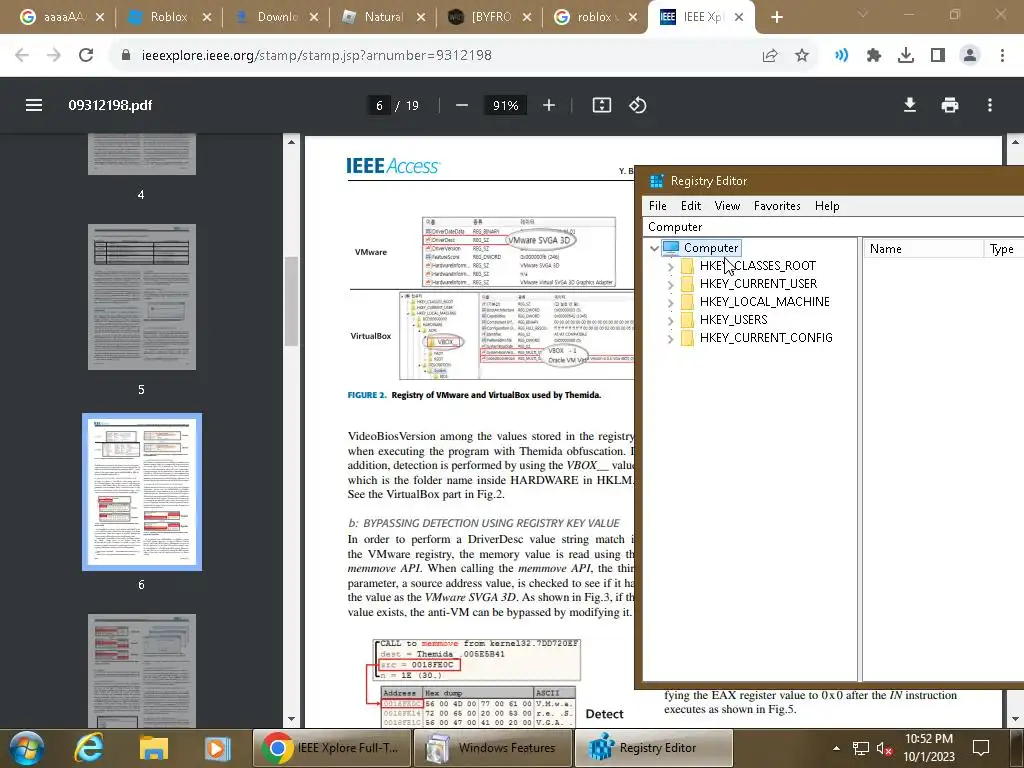Viewport: 1024px width, 768px height.
Task: Open the Chrome three-dot menu
Action: click(x=1002, y=56)
